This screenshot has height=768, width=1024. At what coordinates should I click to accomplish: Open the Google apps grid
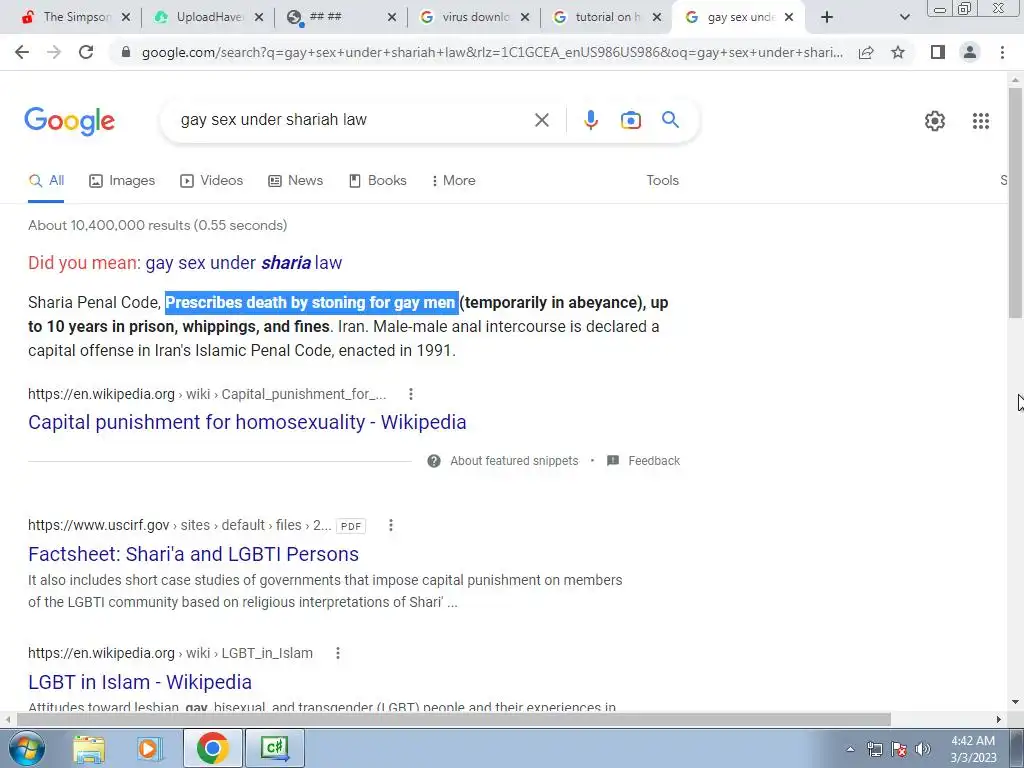click(980, 121)
